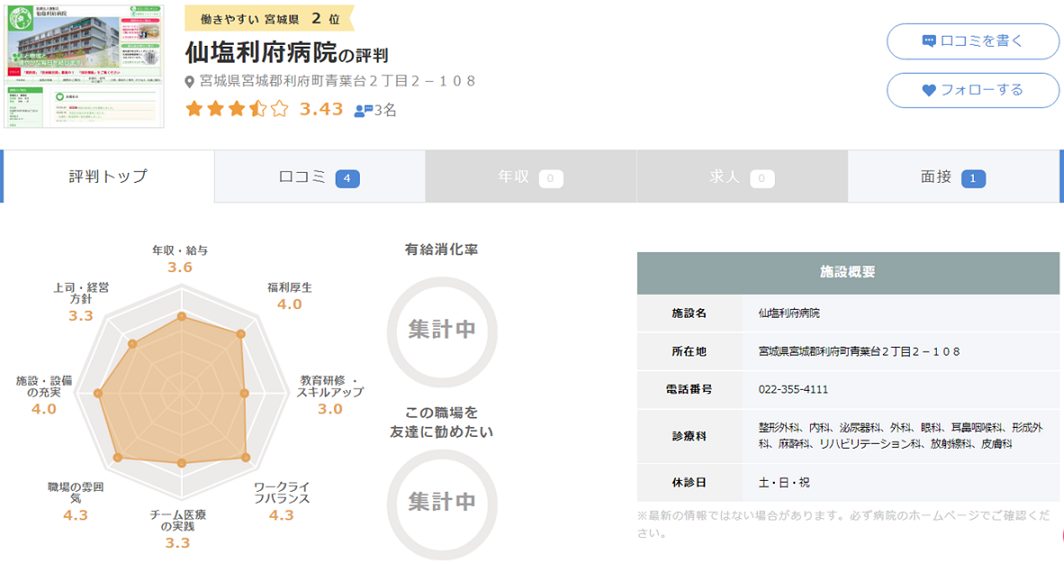Click the 面接 count badge showing 1
Viewport: 1064px width, 564px height.
pos(973,178)
